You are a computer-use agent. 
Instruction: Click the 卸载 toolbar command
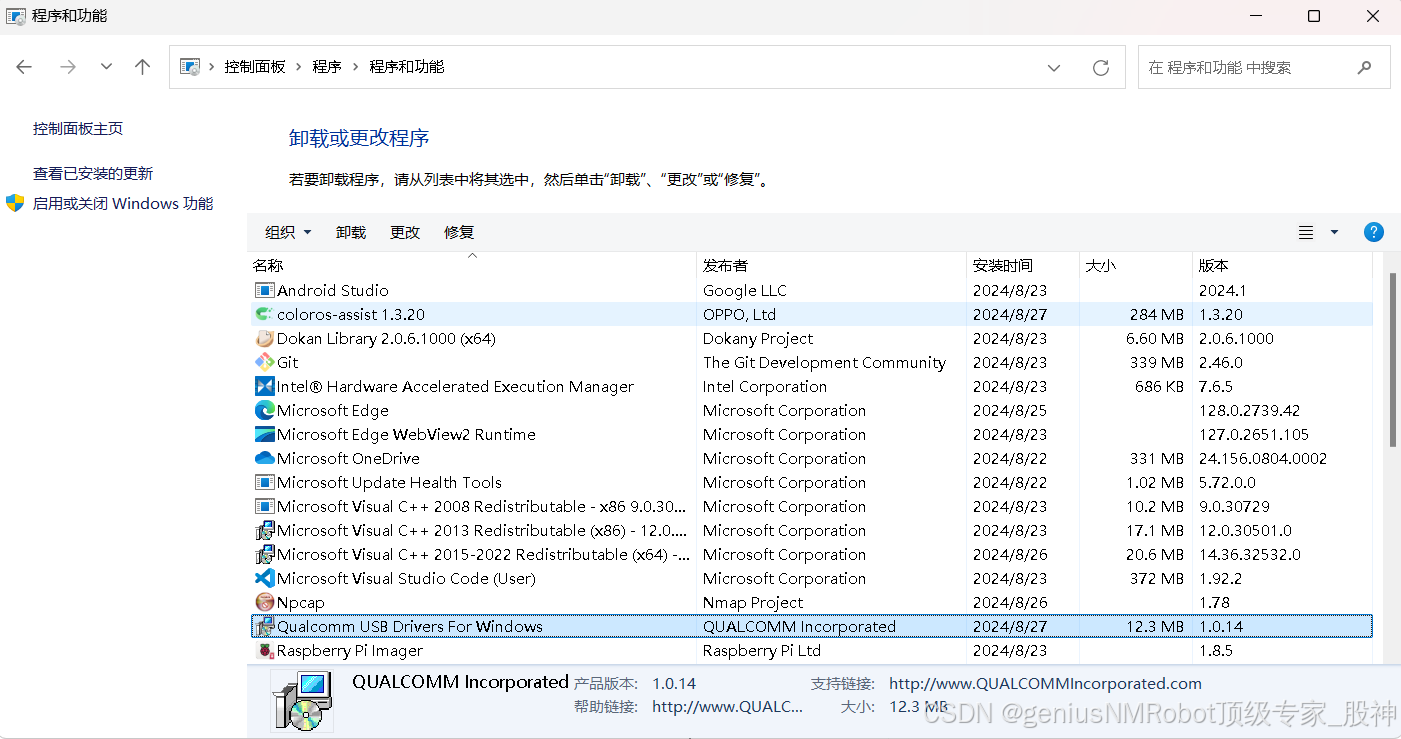point(351,232)
